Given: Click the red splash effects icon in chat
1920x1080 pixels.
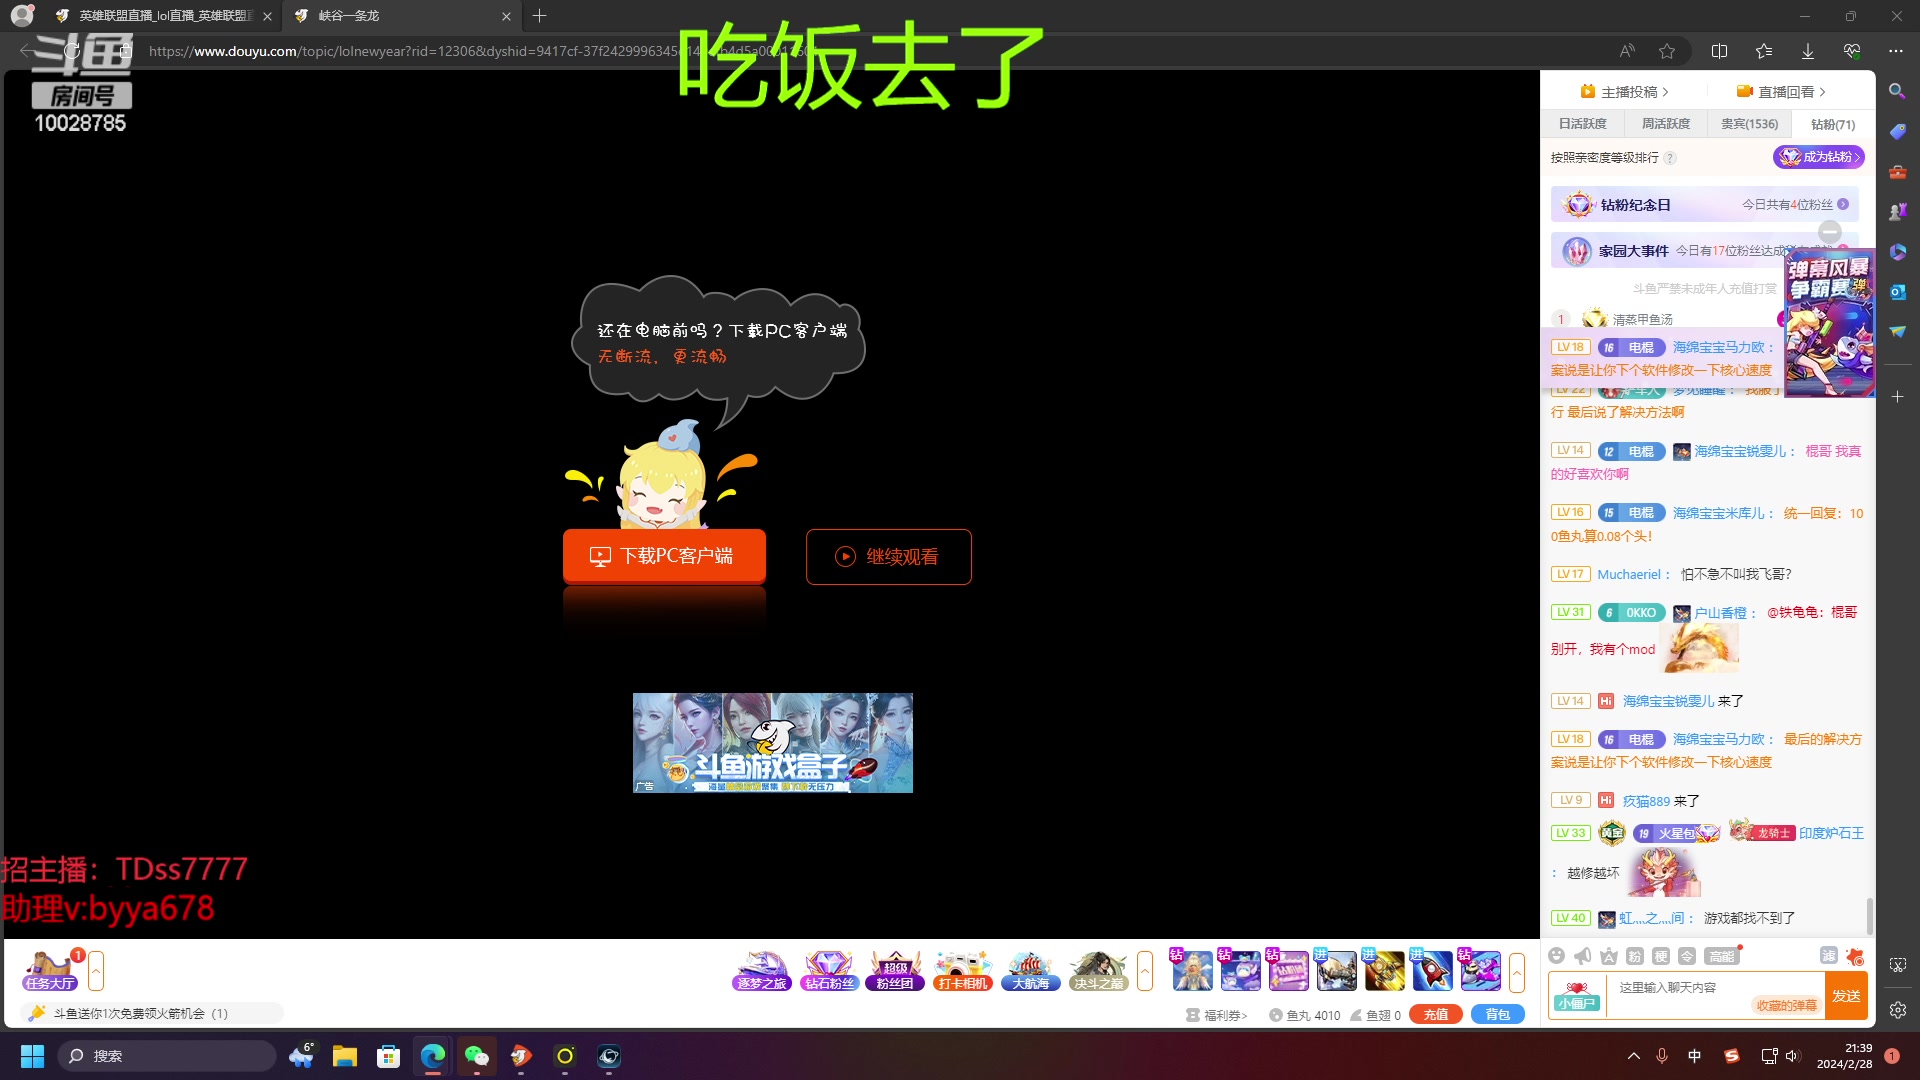Looking at the screenshot, I should pyautogui.click(x=1856, y=956).
